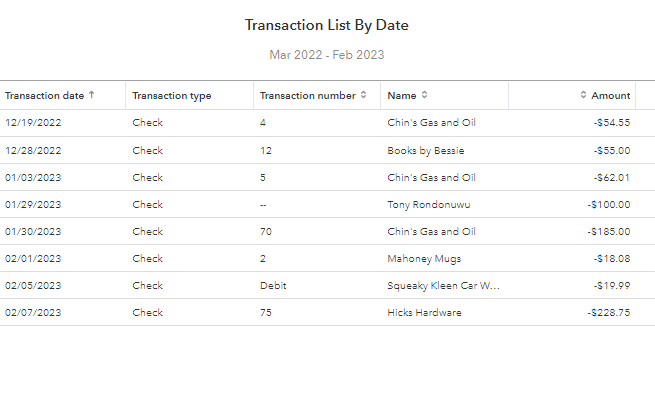Select the 01/03/2023 transaction date cell
655x413 pixels.
pyautogui.click(x=33, y=177)
